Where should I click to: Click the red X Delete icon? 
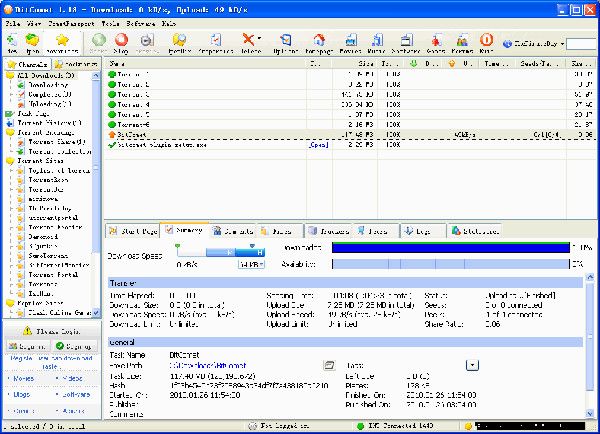[x=248, y=39]
